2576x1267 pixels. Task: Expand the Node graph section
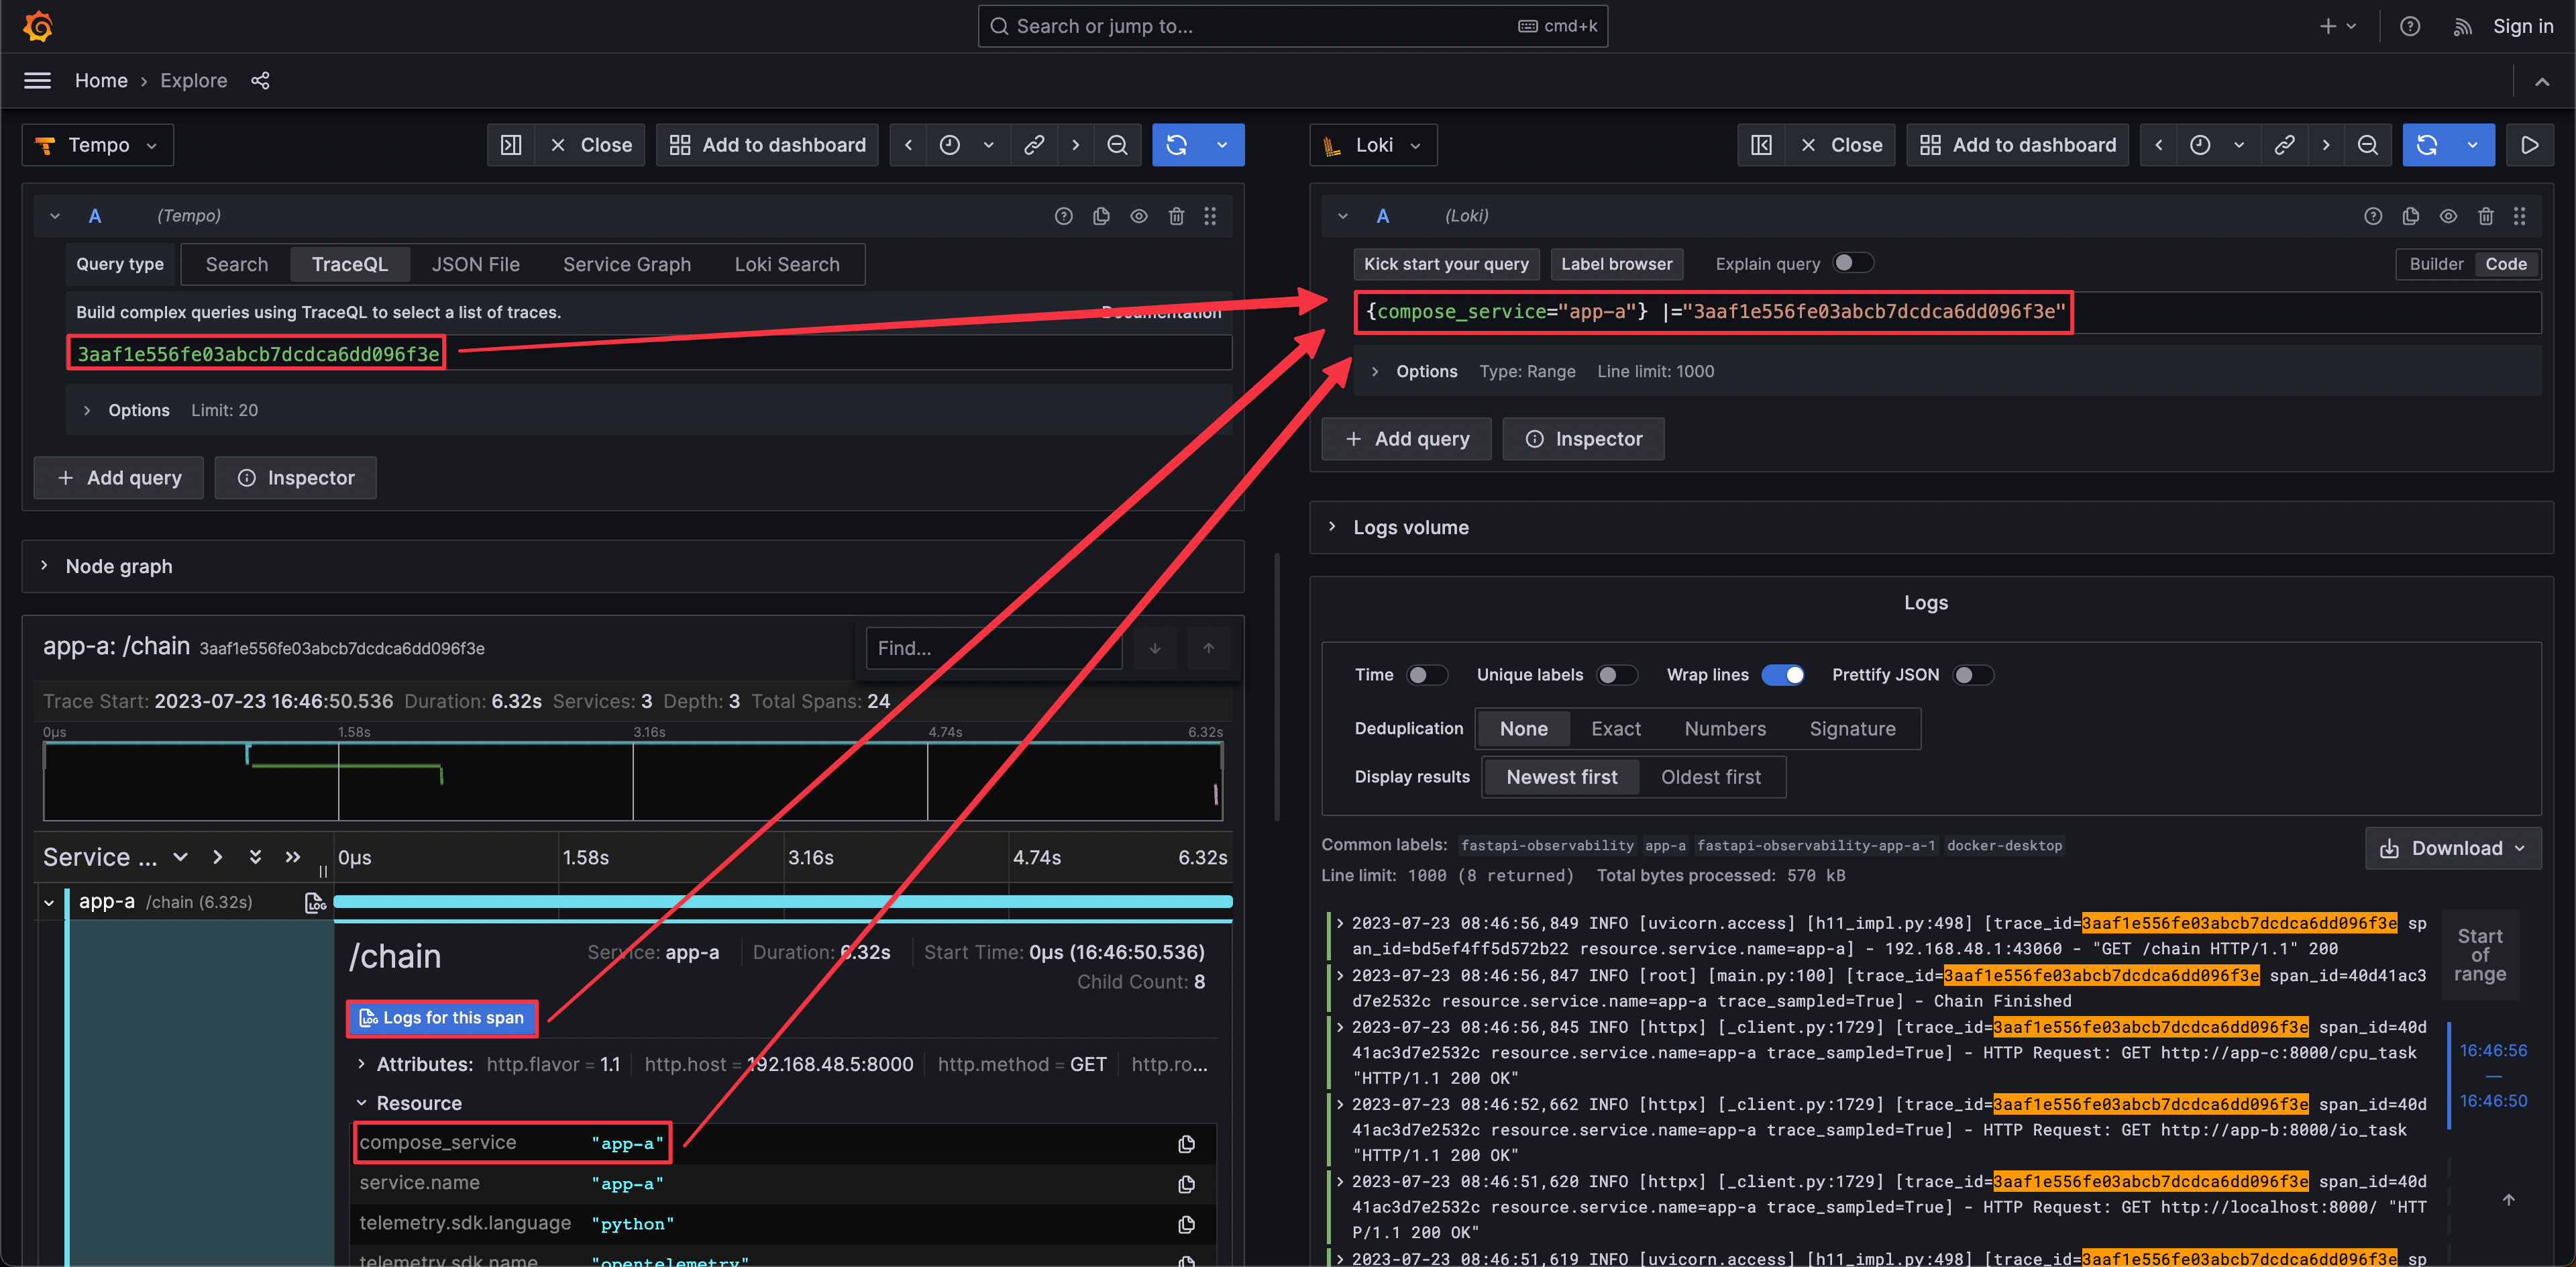click(x=118, y=566)
